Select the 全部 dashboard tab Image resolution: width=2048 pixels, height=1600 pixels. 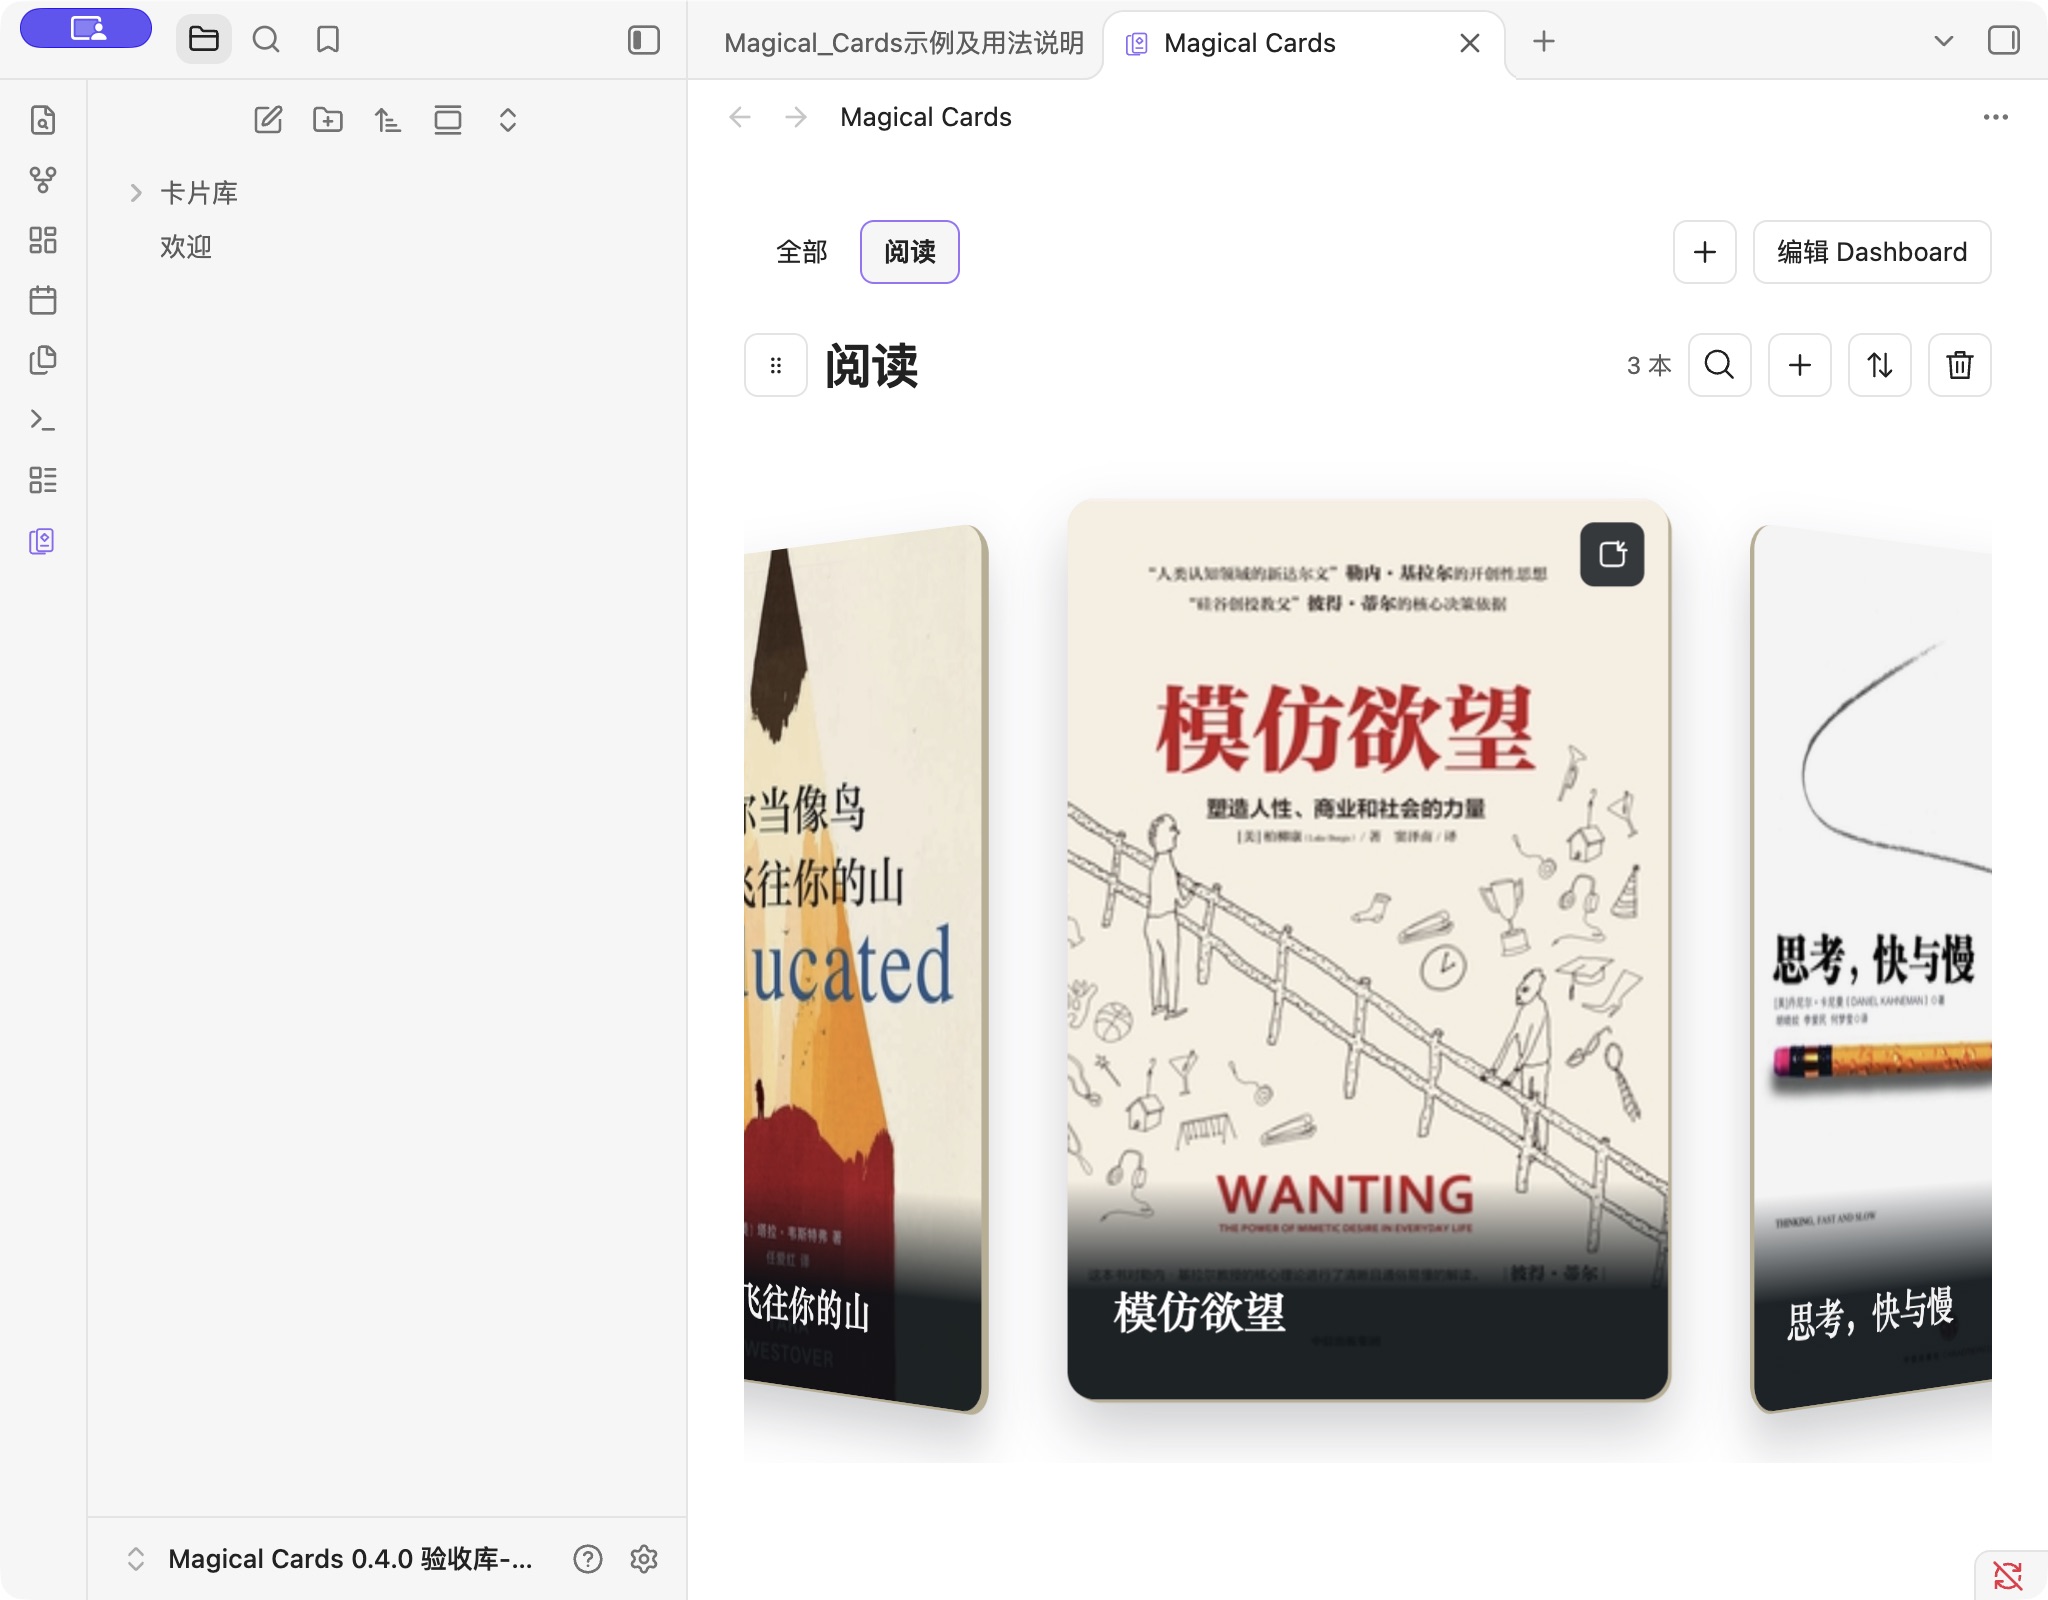tap(802, 252)
